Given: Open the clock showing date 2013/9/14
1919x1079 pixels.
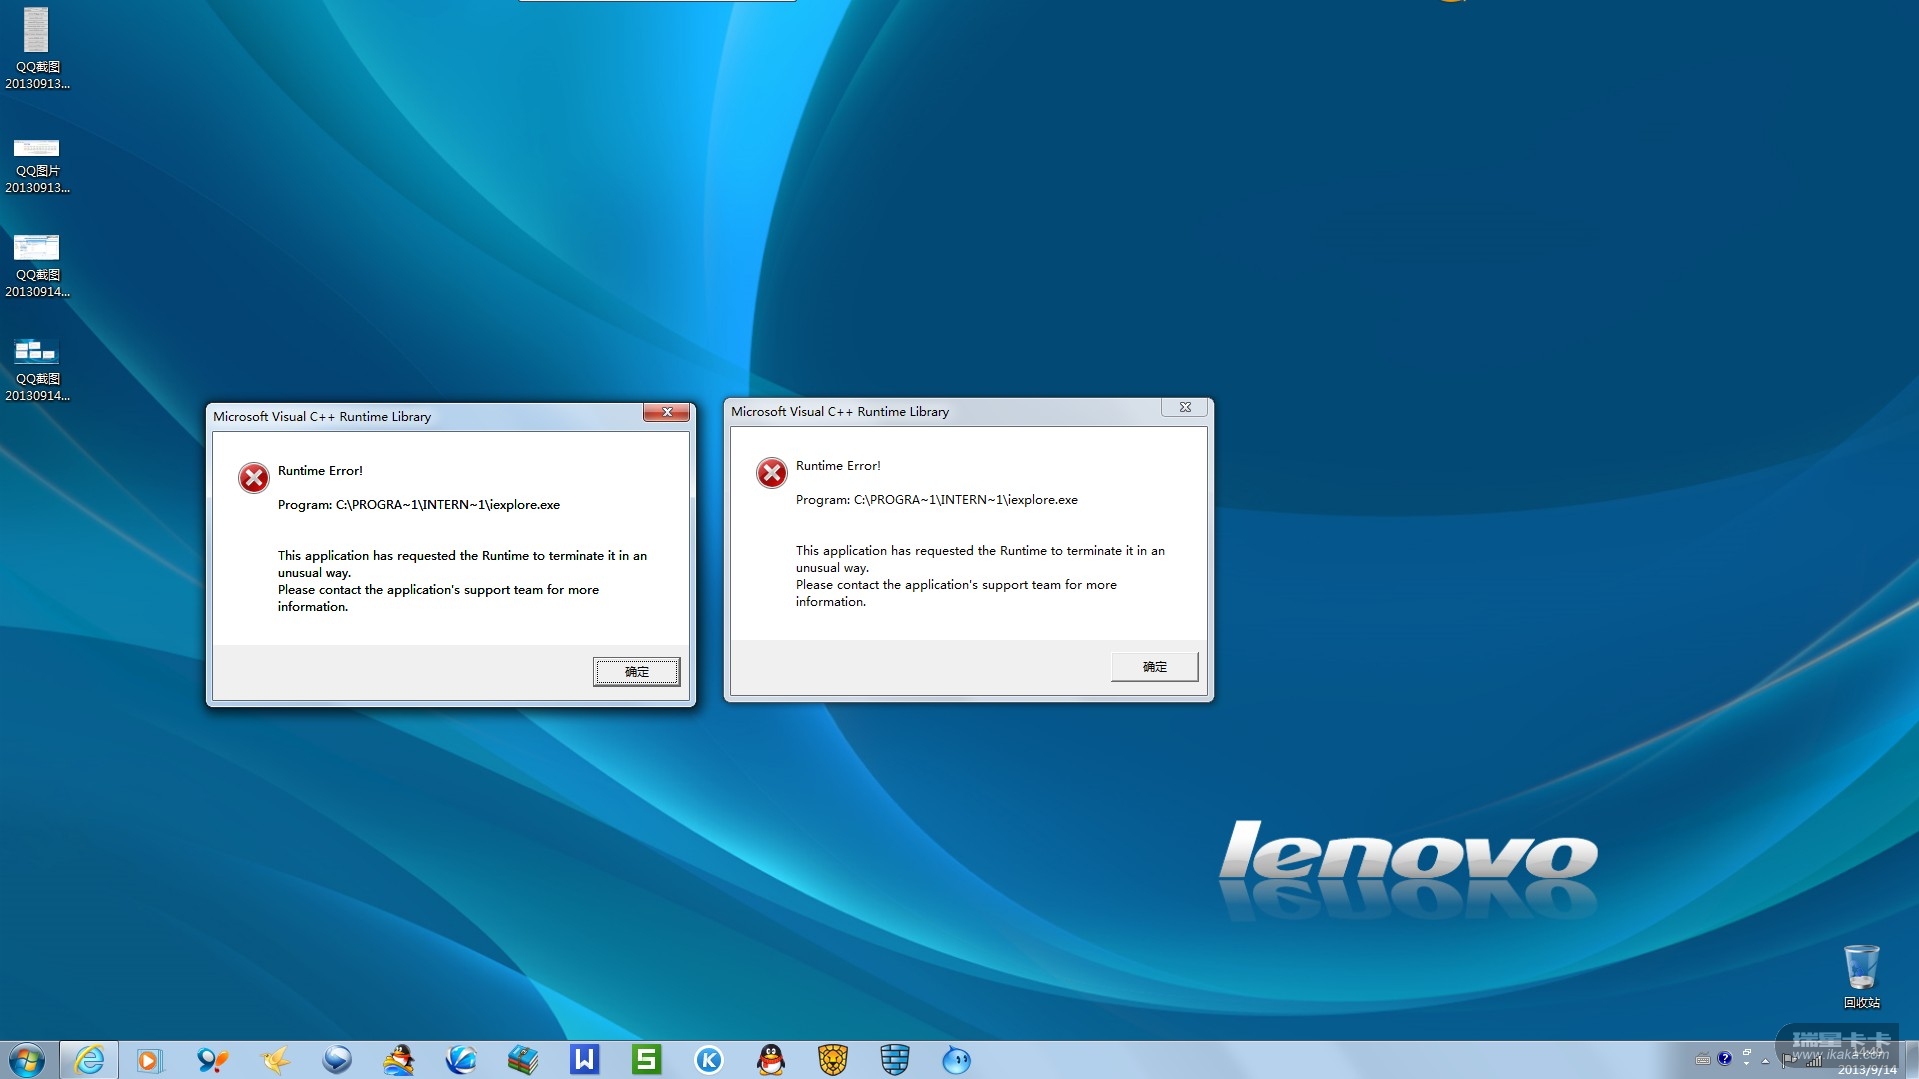Looking at the screenshot, I should pos(1866,1061).
